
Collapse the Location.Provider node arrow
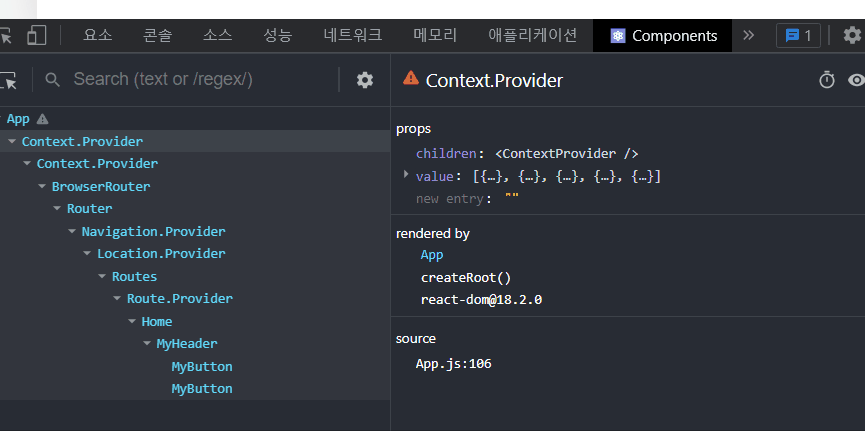pyautogui.click(x=87, y=253)
